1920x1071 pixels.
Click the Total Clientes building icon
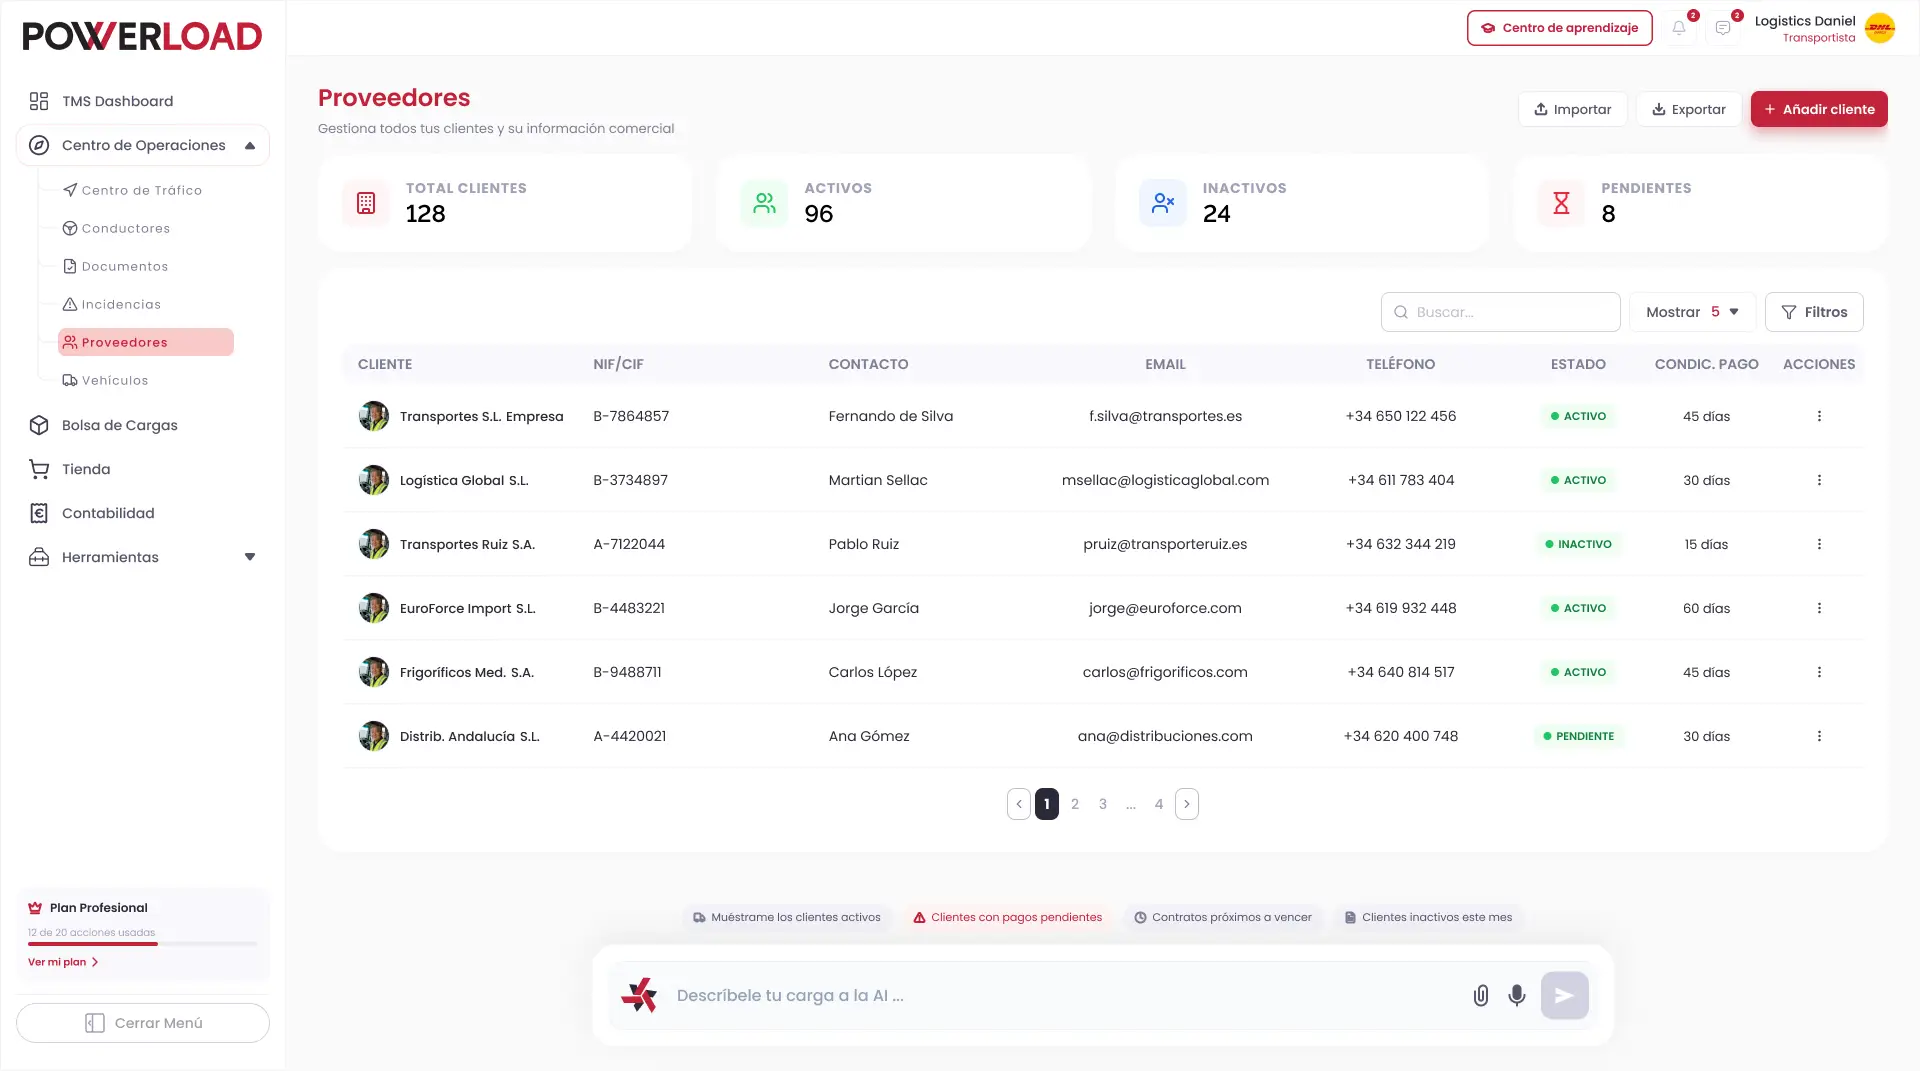tap(366, 203)
